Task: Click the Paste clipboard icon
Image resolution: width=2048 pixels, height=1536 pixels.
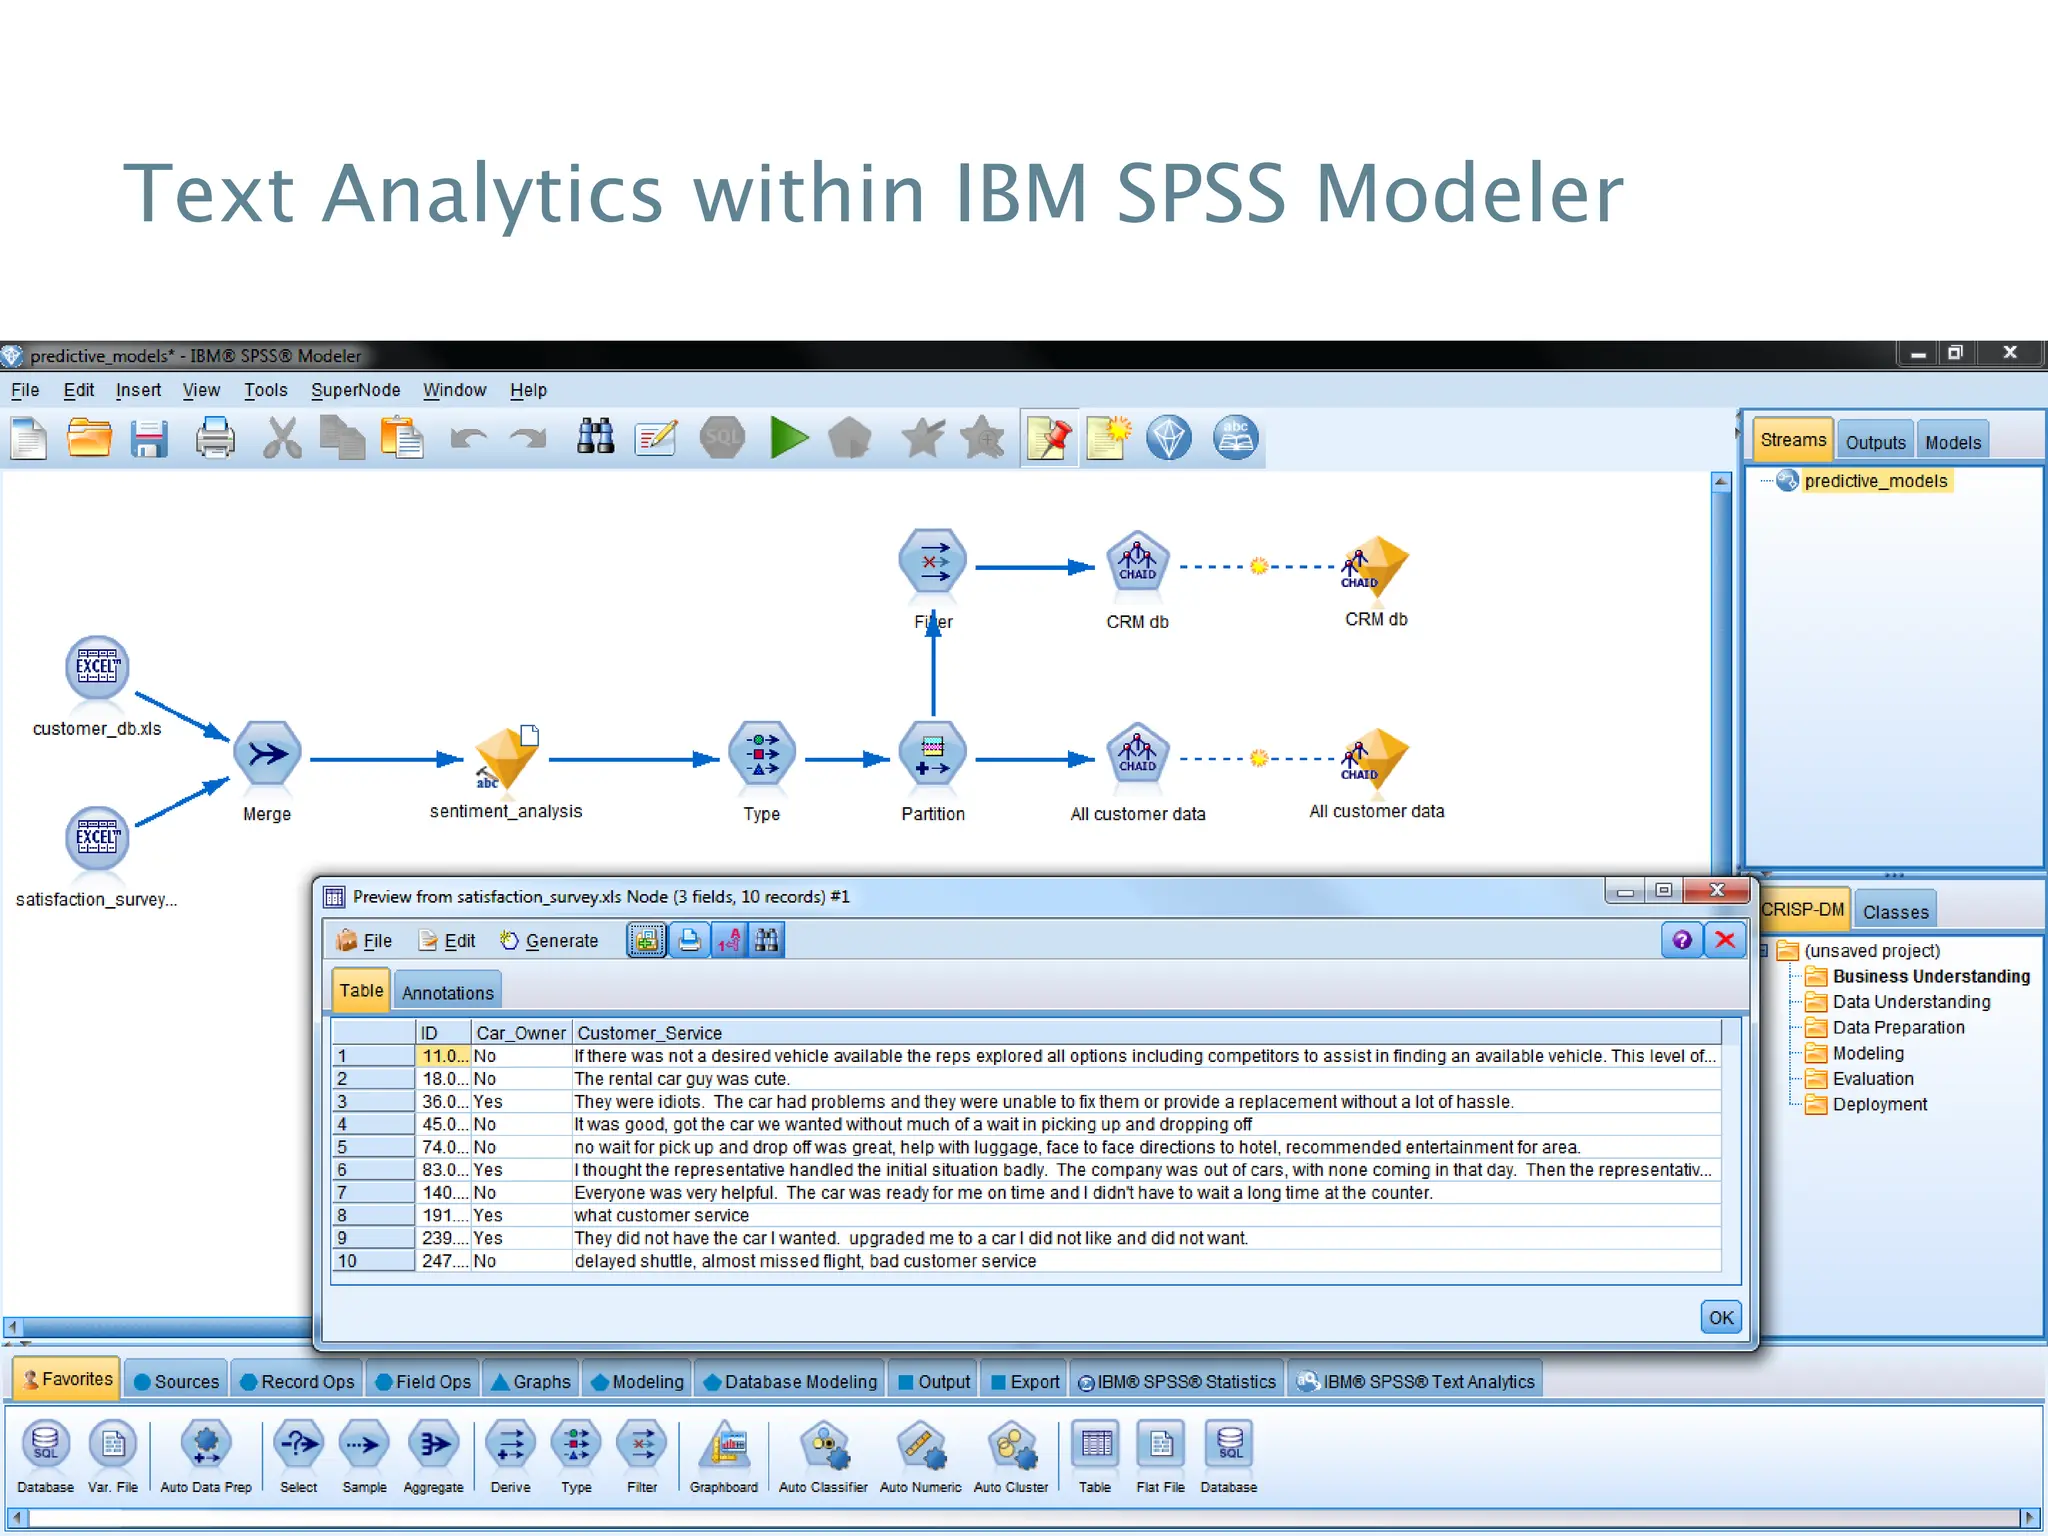Action: pyautogui.click(x=402, y=439)
